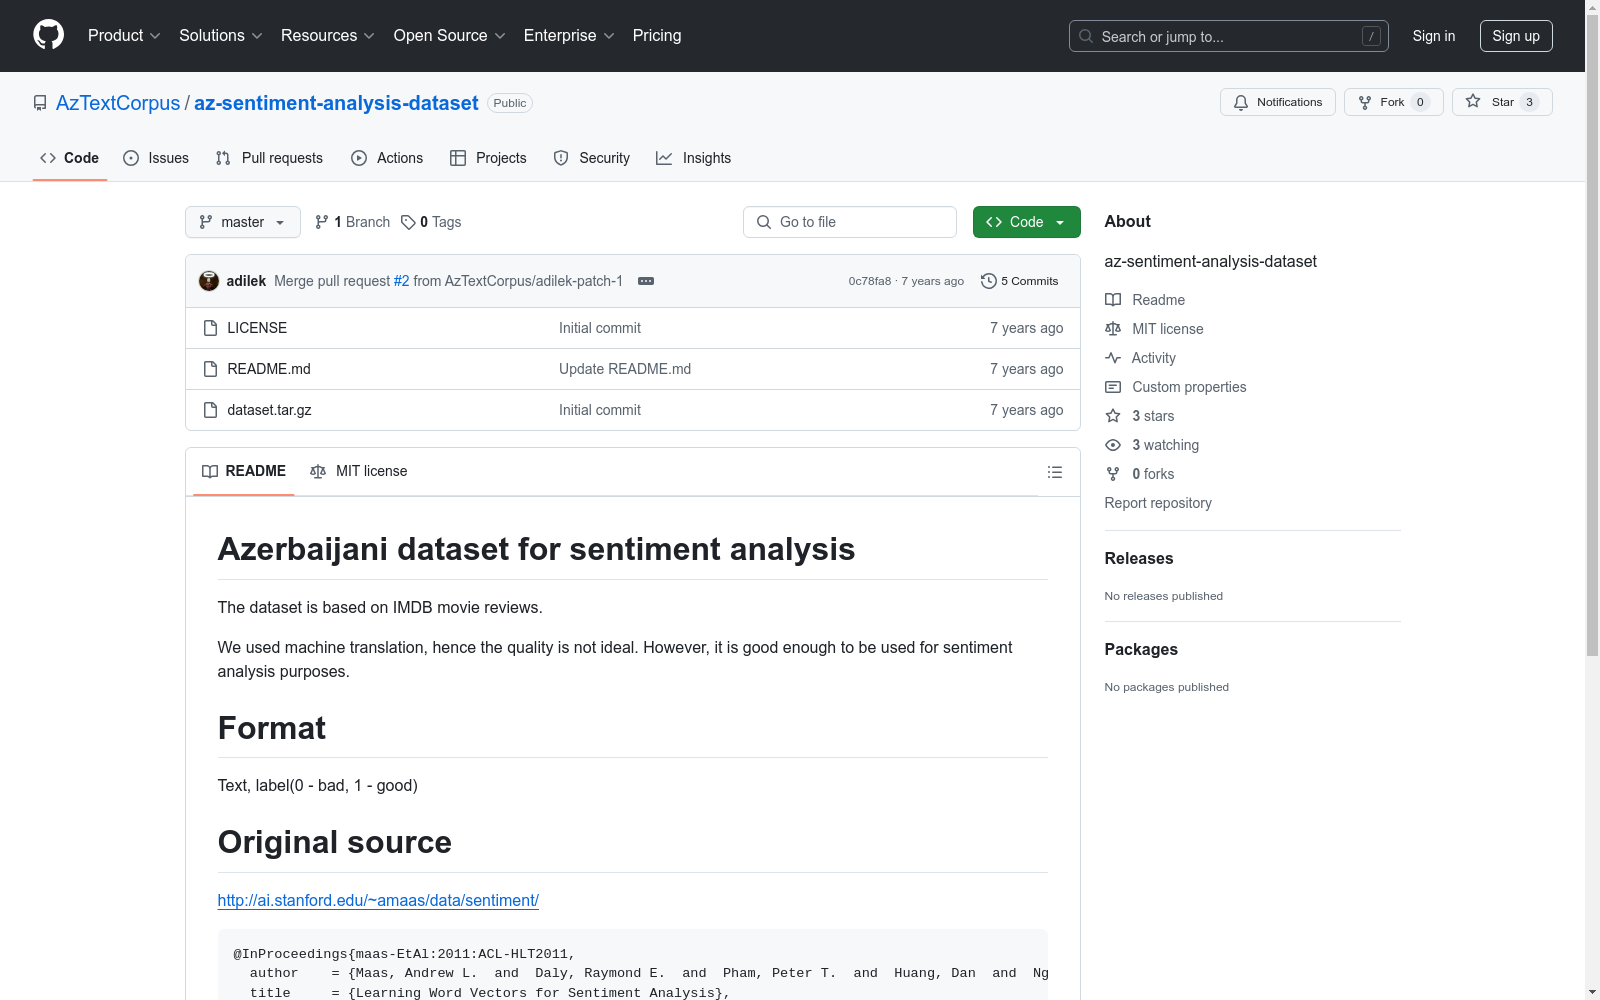Click the fork icon beside 0 forks
Screen dimensions: 1600x1000
coord(1113,474)
